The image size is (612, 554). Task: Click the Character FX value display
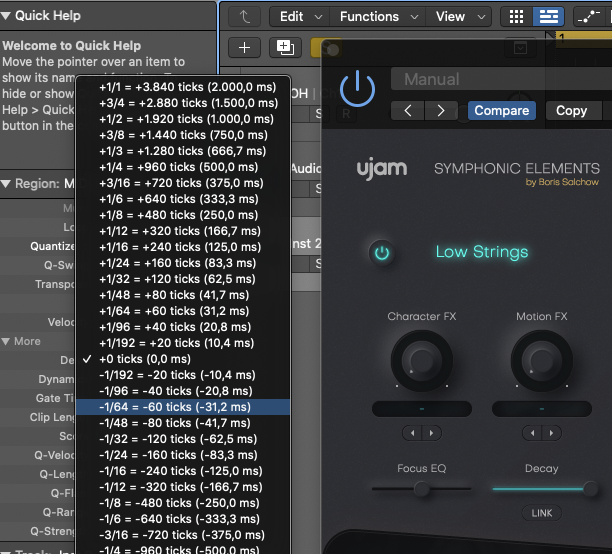tap(422, 409)
